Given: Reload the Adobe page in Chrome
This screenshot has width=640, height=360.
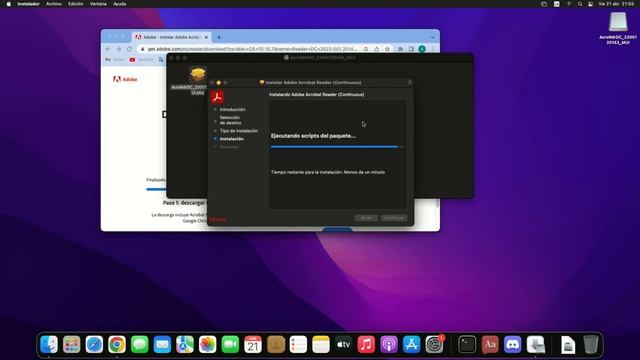Looking at the screenshot, I should pos(129,49).
